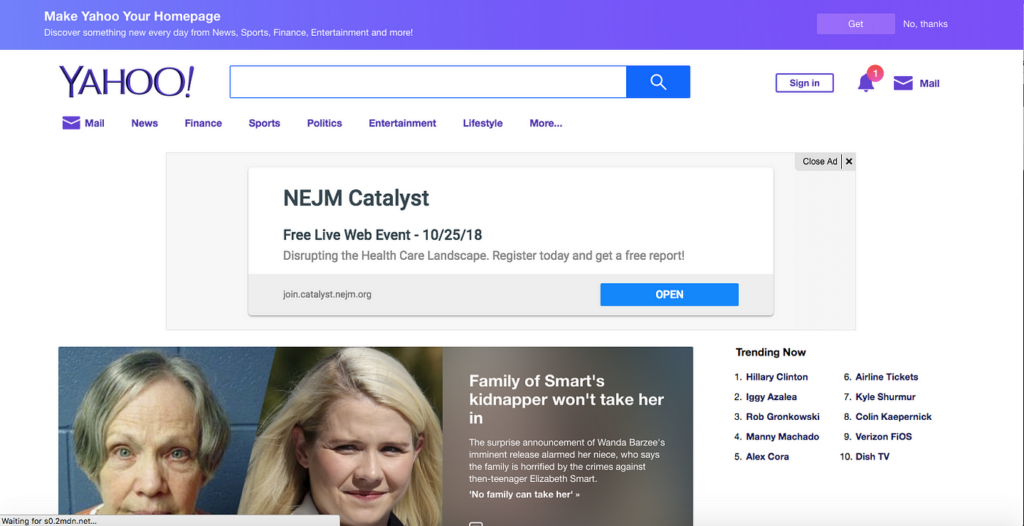
Task: Click the Free Live Web Event ad text
Action: coord(383,235)
